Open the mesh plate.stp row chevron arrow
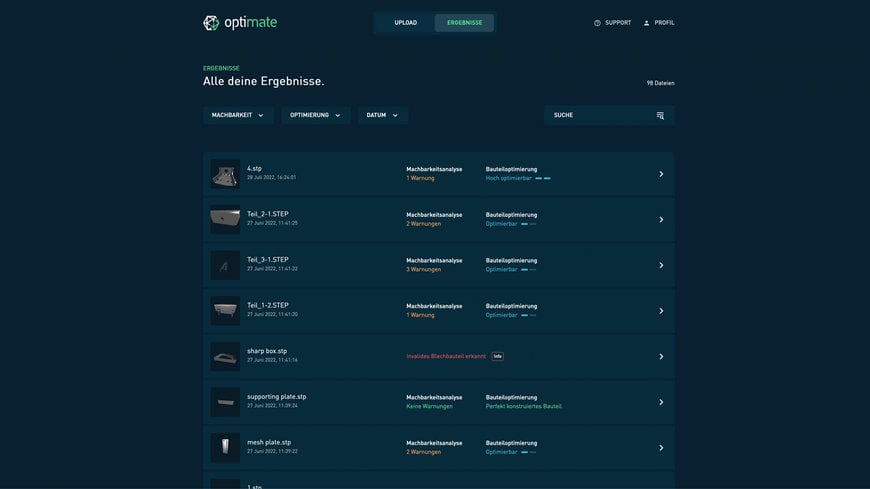The height and width of the screenshot is (489, 870). point(661,448)
